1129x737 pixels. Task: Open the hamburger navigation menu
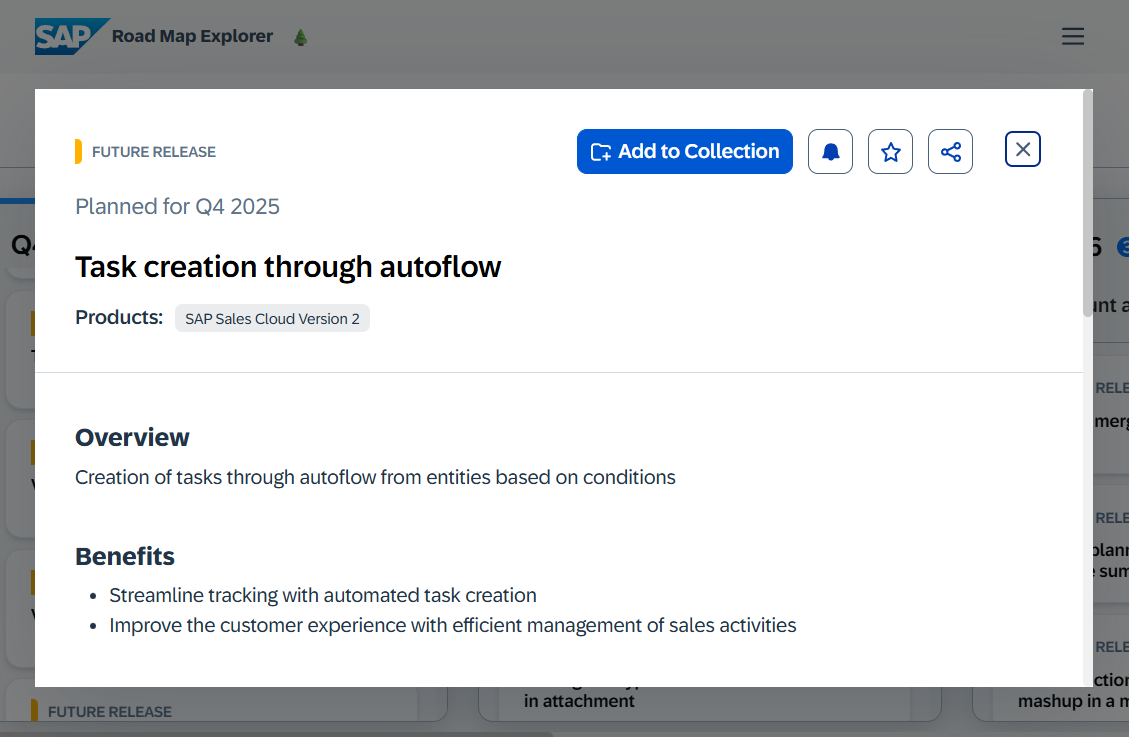tap(1072, 37)
